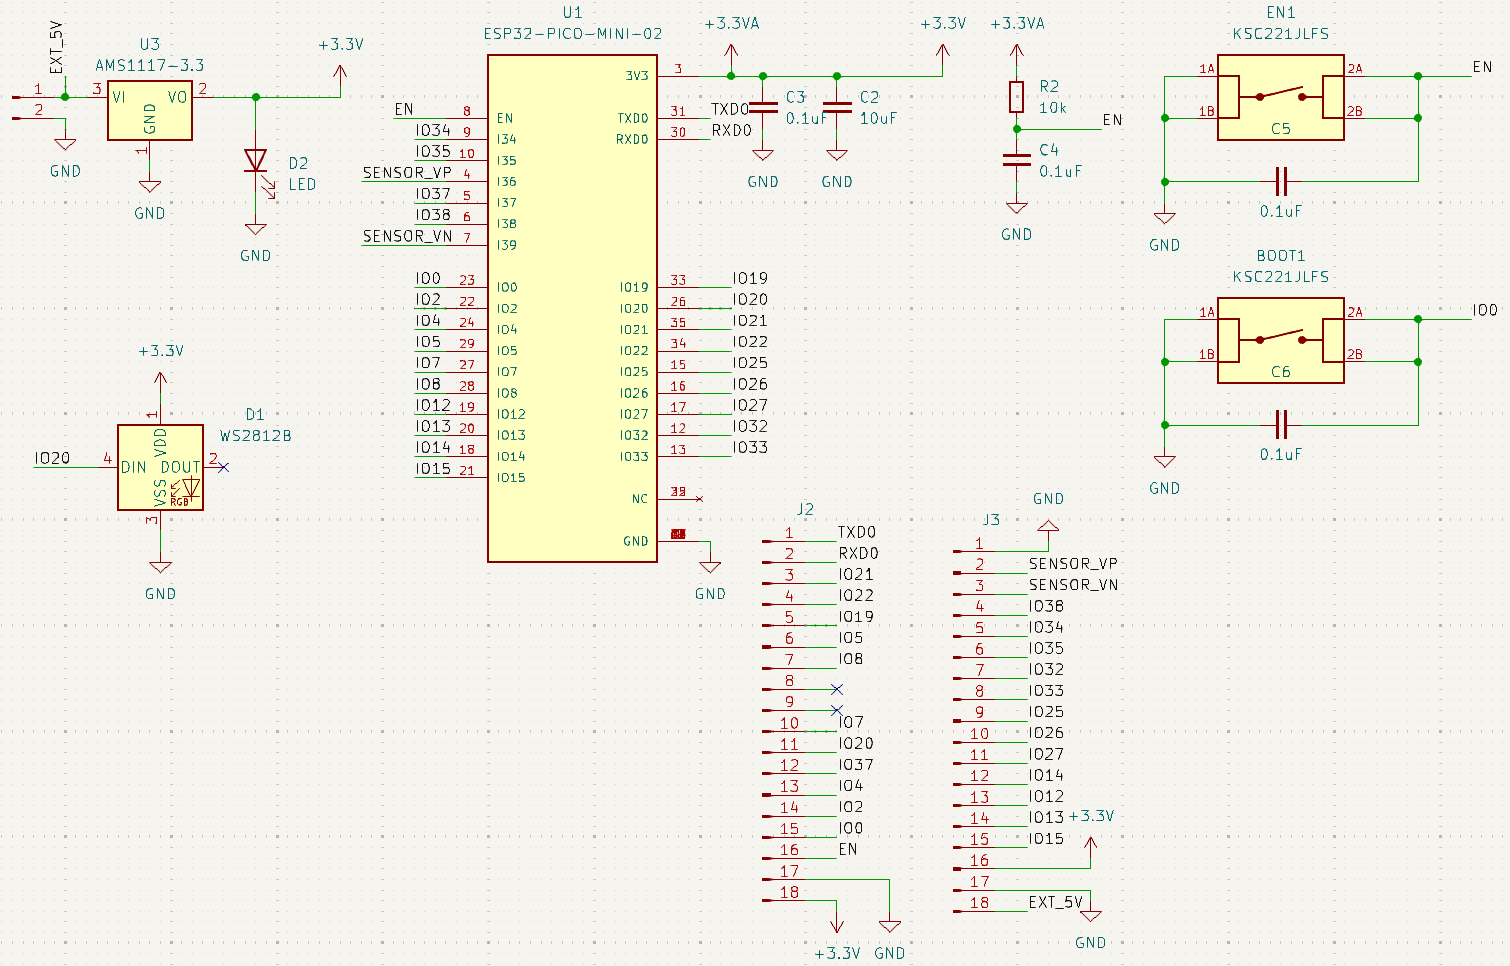Screen dimensions: 1510x966
Task: Click the +3.3VA power arrow above U1 3V3
Action: pyautogui.click(x=731, y=52)
